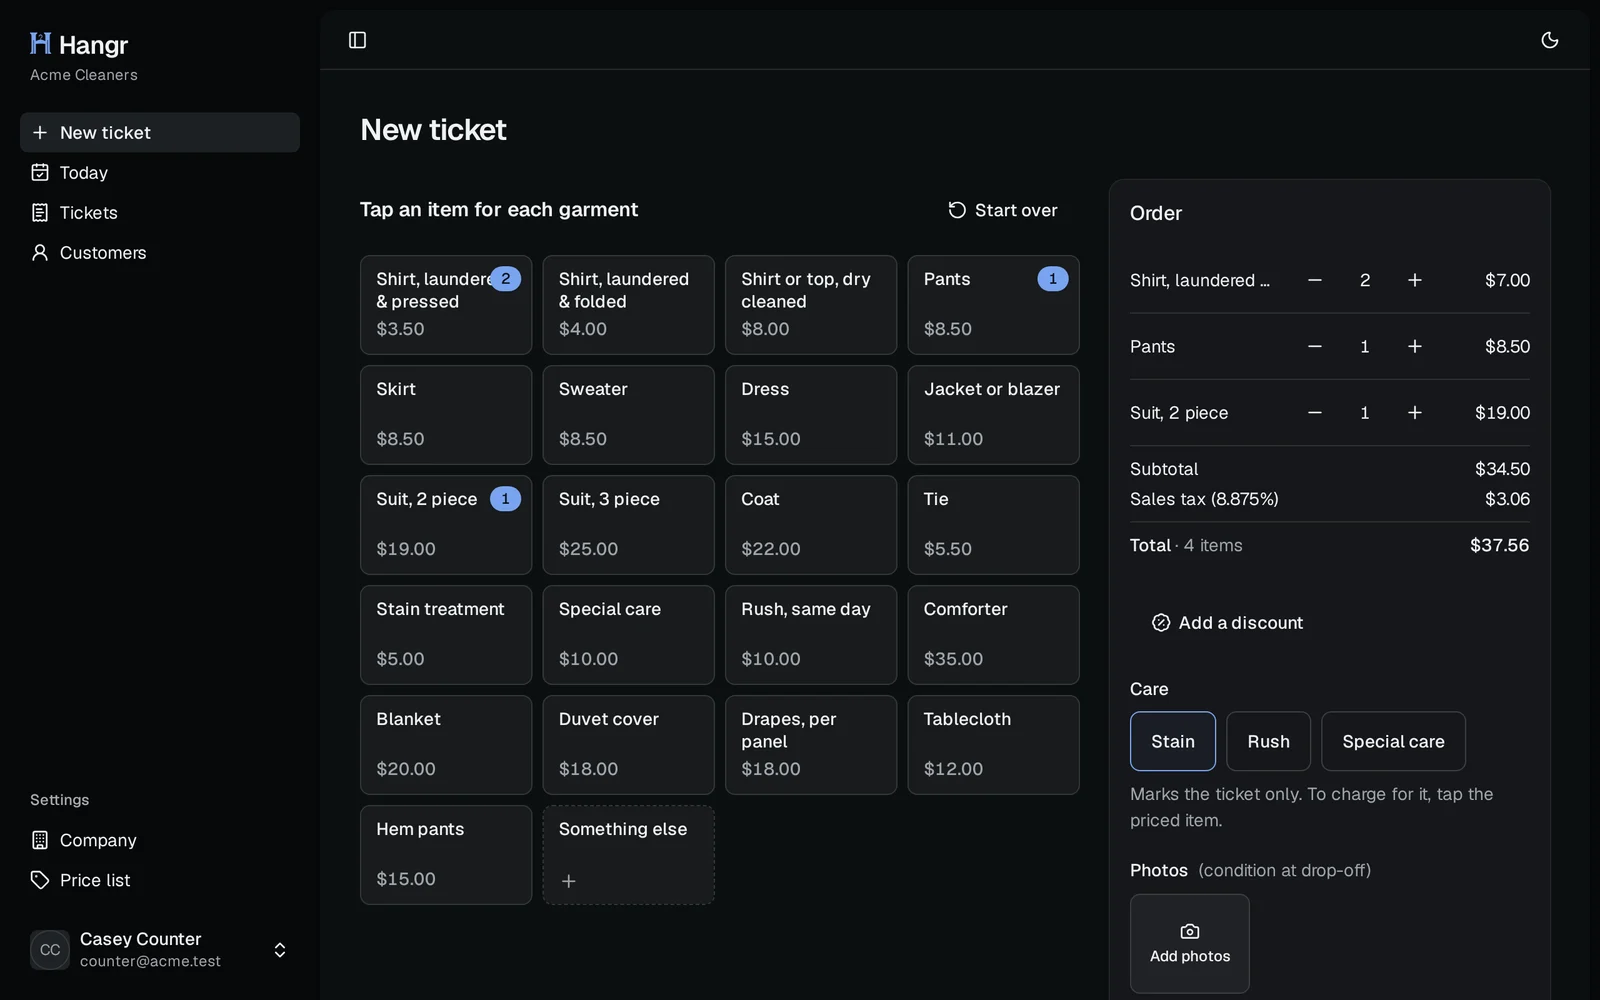
Task: Click the Hangr logo icon
Action: [x=40, y=43]
